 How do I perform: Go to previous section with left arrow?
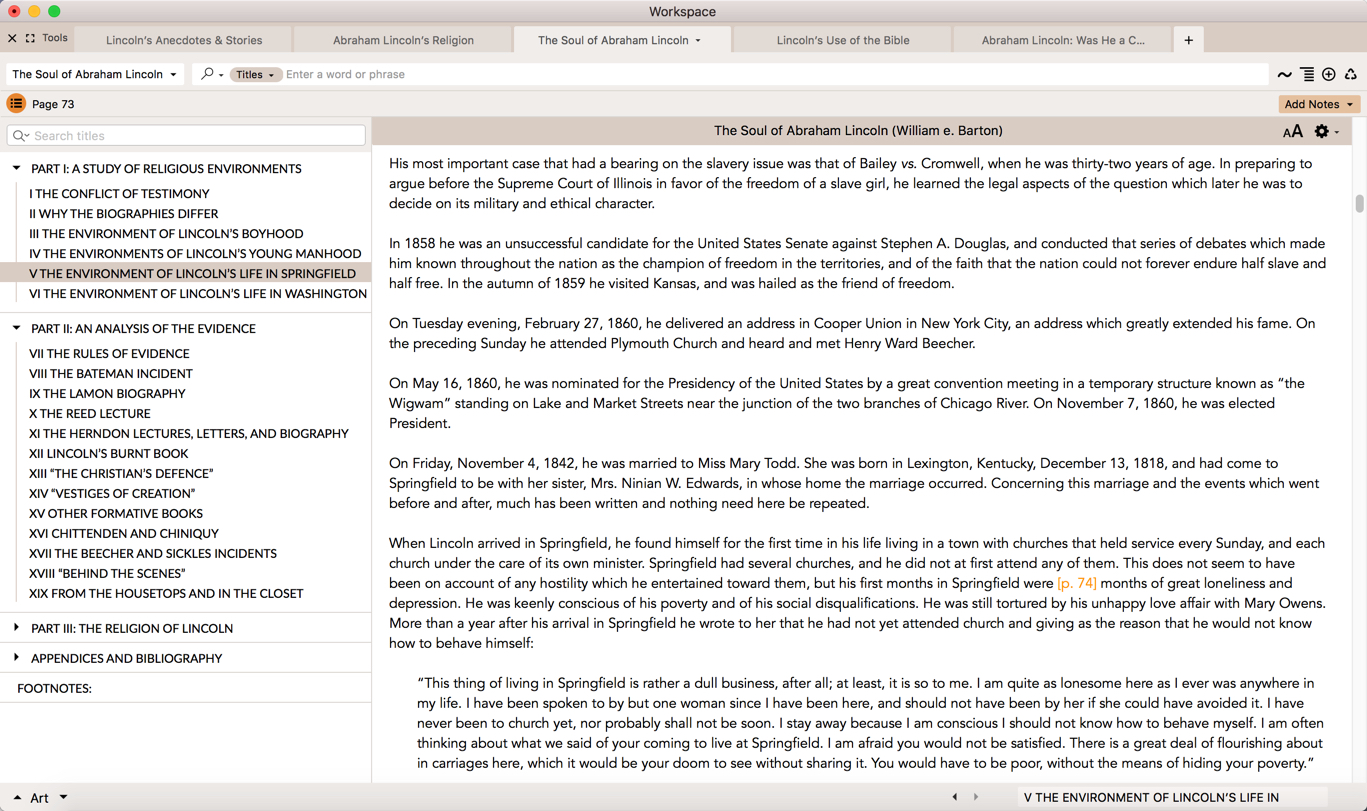coord(955,797)
